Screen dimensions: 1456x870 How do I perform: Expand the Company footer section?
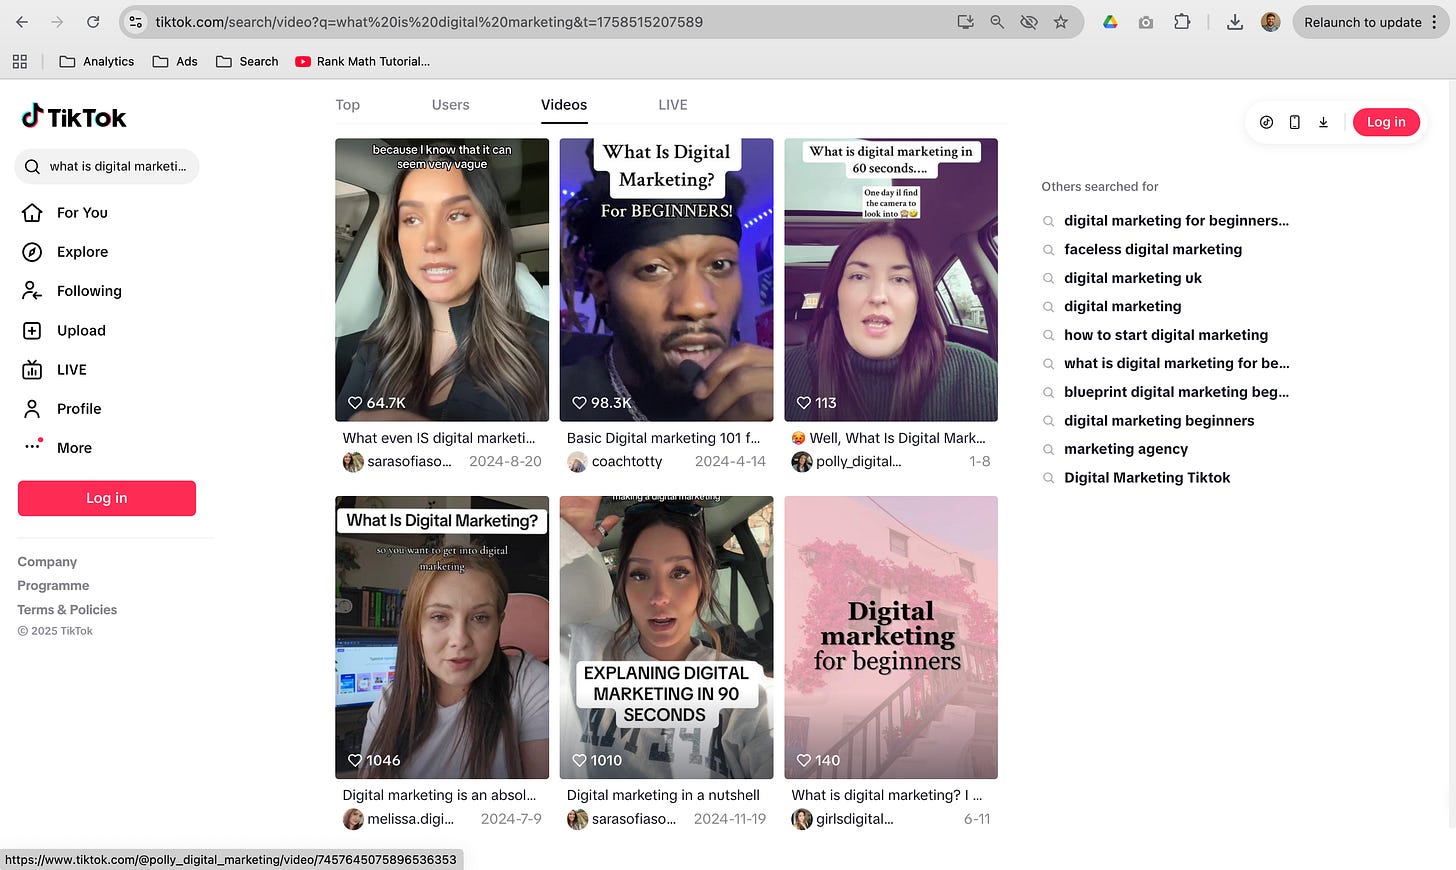47,562
